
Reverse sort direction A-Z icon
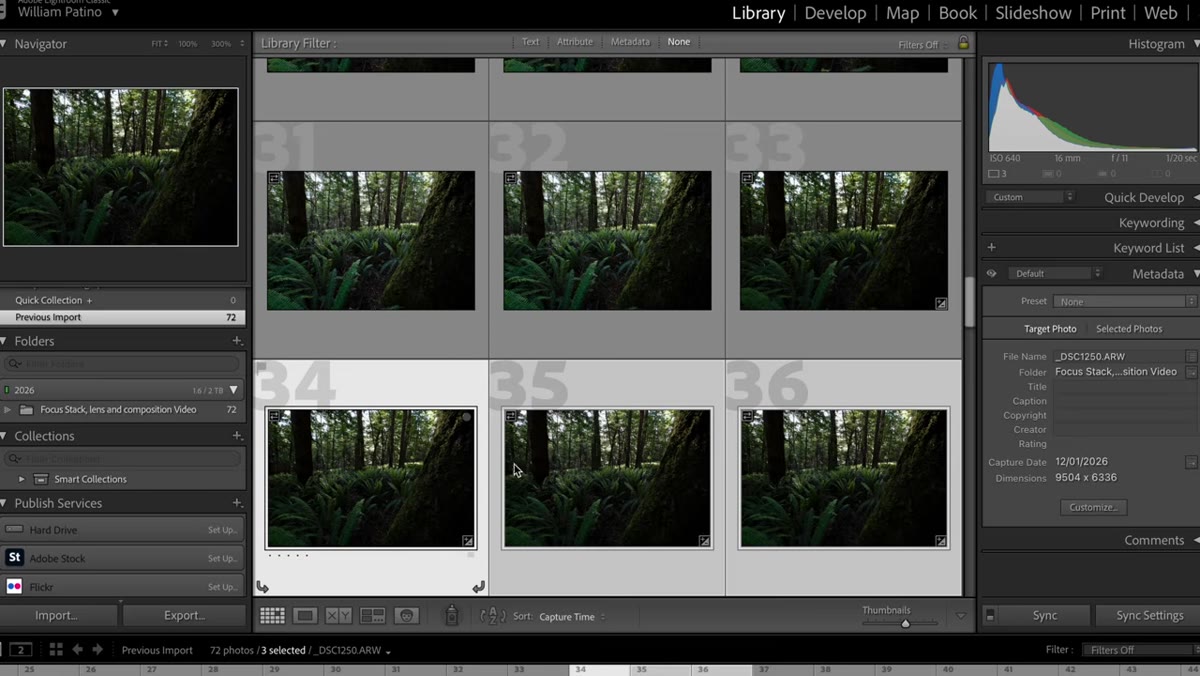(x=493, y=616)
